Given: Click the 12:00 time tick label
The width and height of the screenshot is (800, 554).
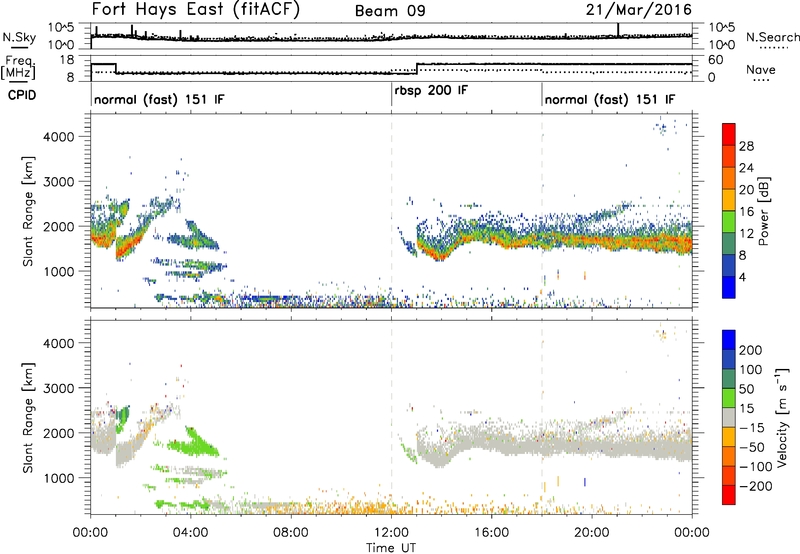Looking at the screenshot, I should 391,533.
